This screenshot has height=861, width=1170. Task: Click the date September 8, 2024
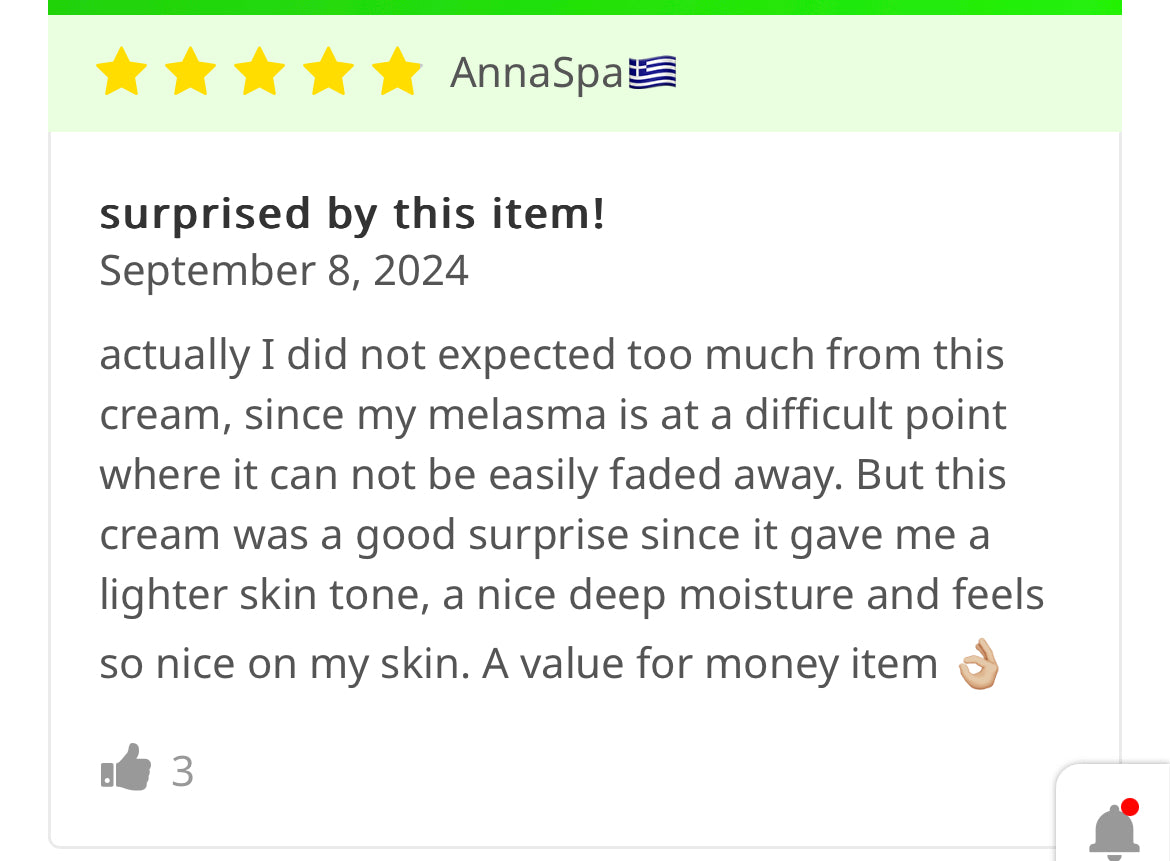pos(284,270)
